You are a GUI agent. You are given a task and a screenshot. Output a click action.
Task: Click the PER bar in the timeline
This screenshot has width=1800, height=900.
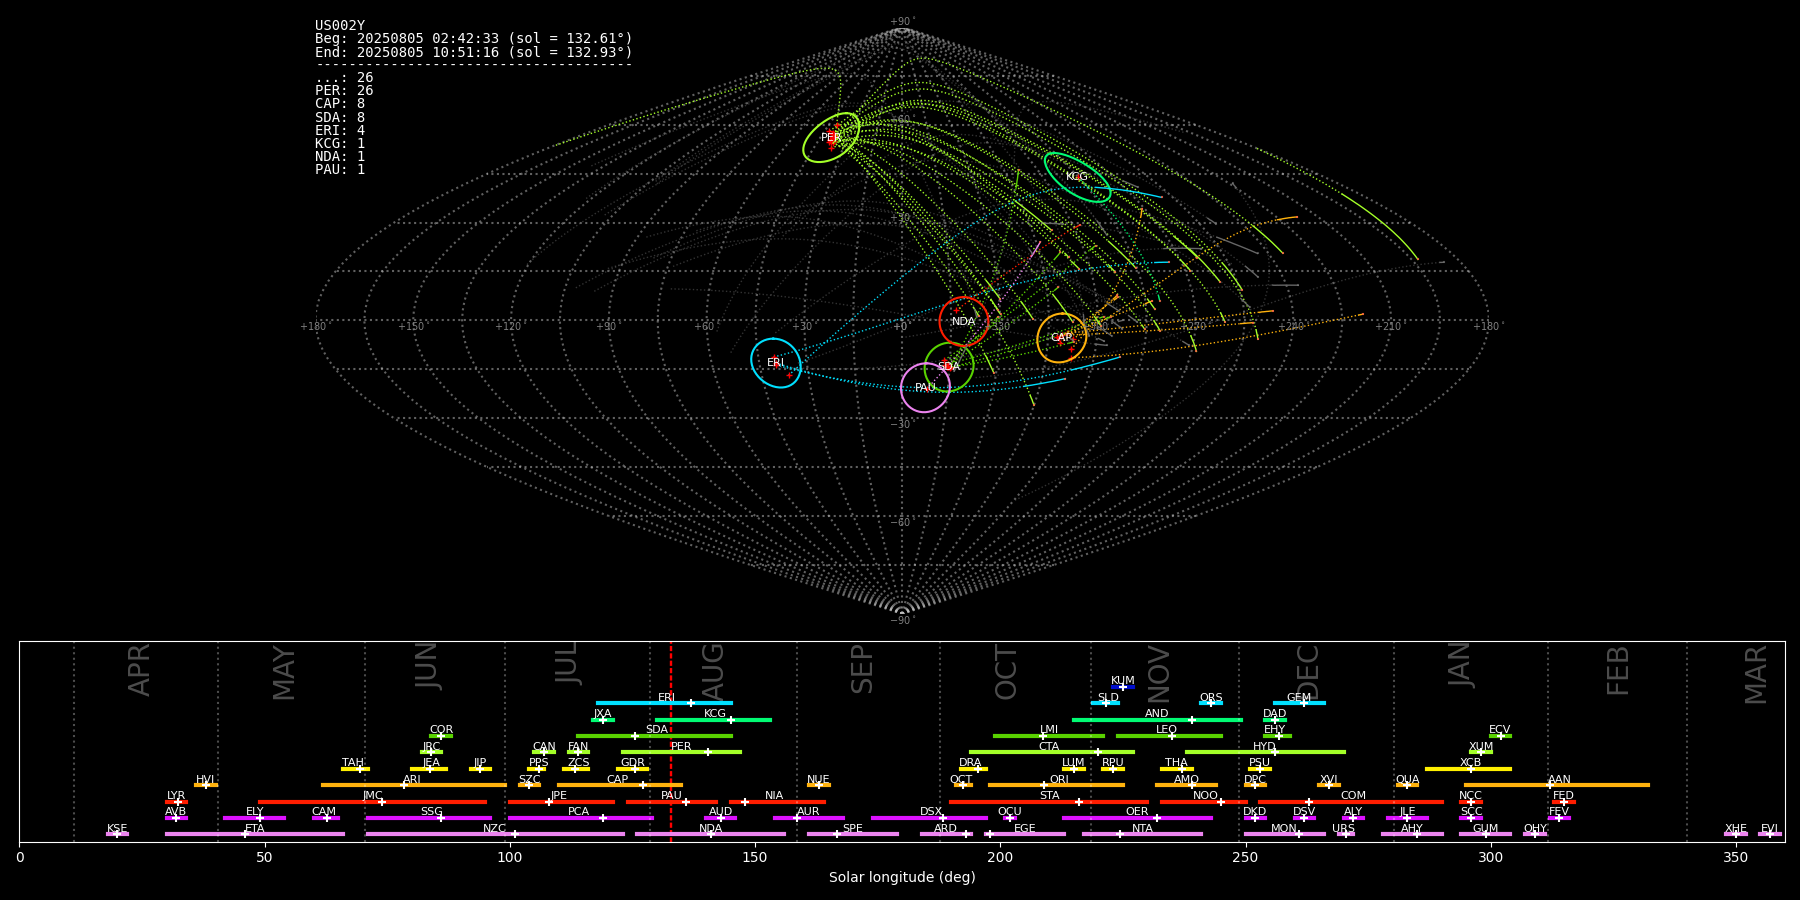(681, 752)
